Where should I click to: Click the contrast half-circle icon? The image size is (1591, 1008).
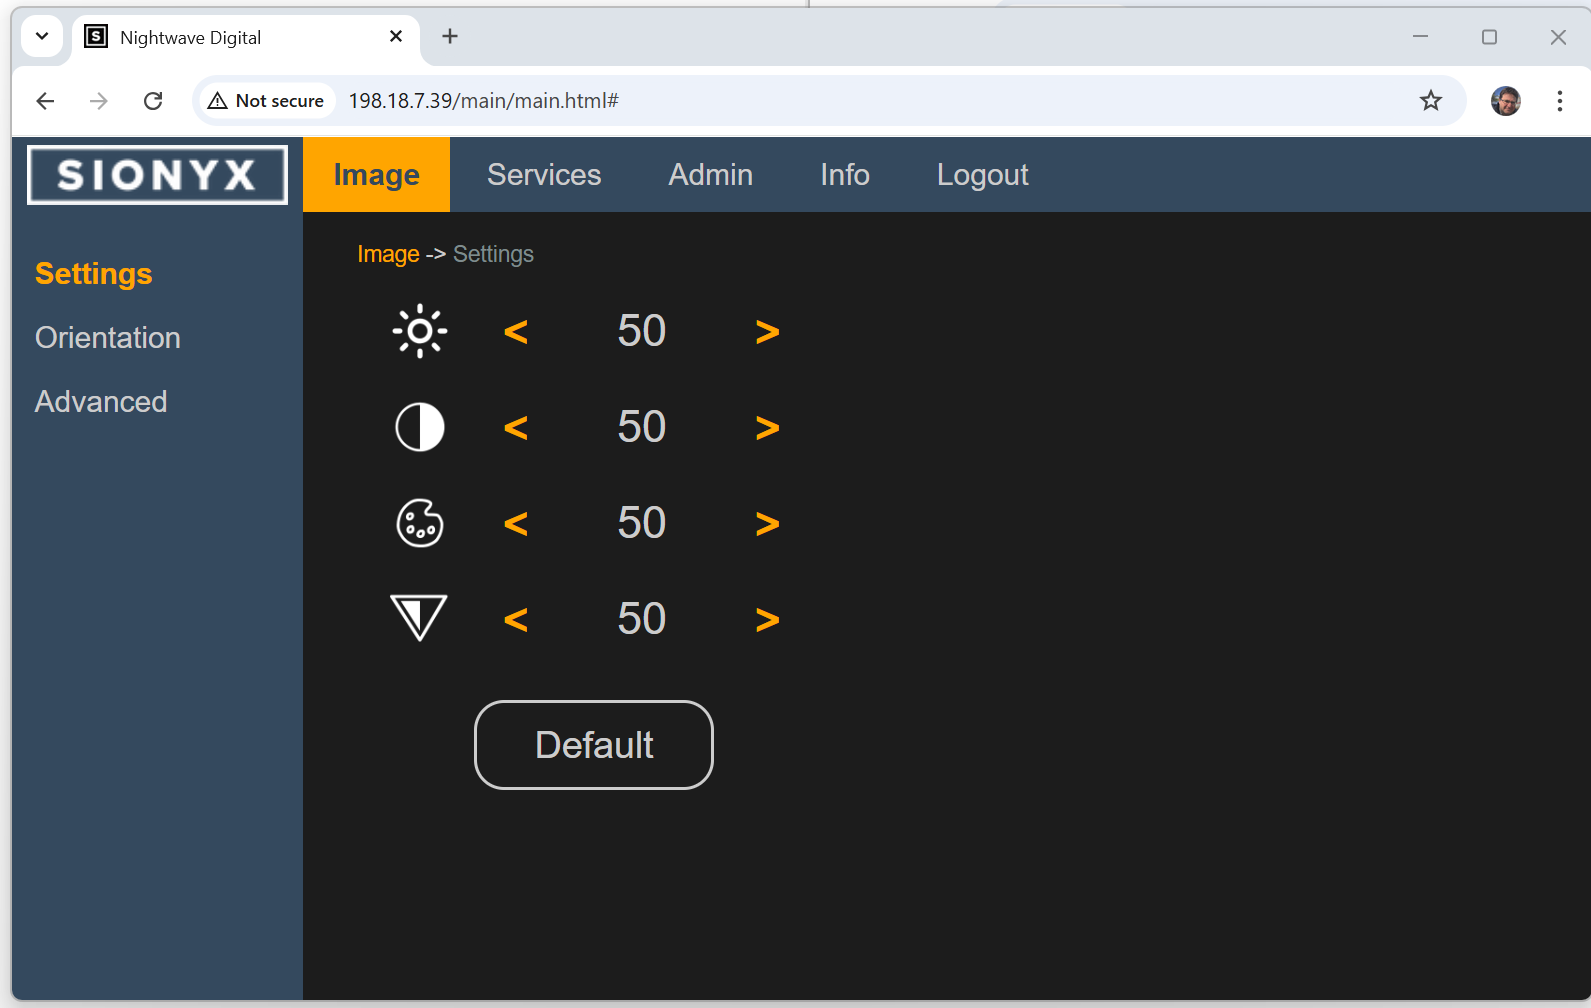pyautogui.click(x=420, y=427)
